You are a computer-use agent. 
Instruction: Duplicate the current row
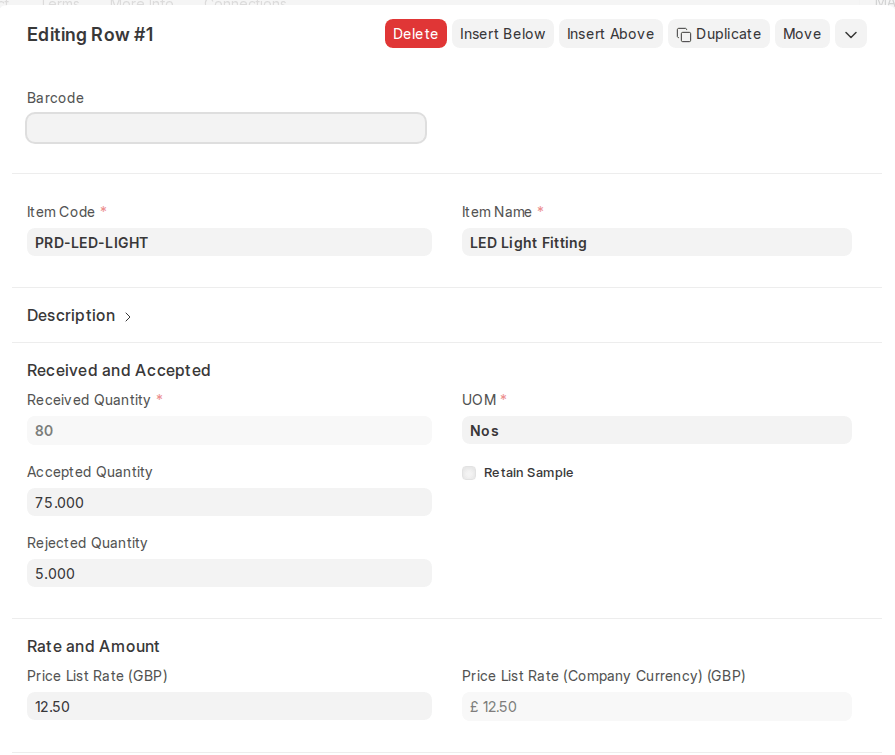pos(719,34)
